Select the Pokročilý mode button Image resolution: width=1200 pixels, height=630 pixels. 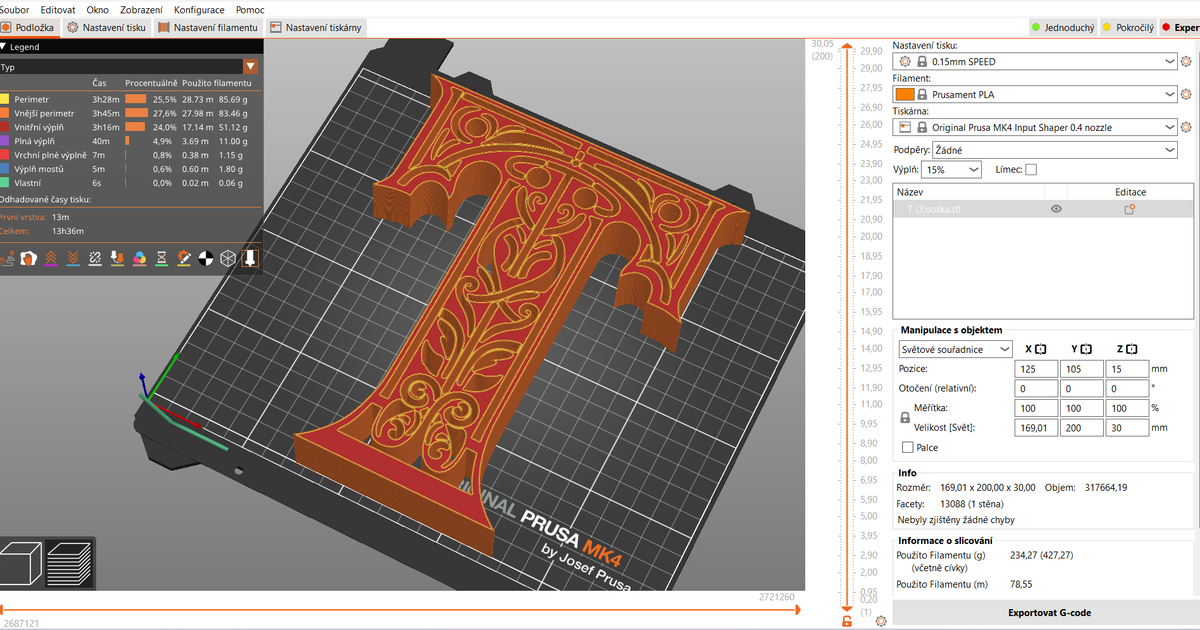(1126, 28)
